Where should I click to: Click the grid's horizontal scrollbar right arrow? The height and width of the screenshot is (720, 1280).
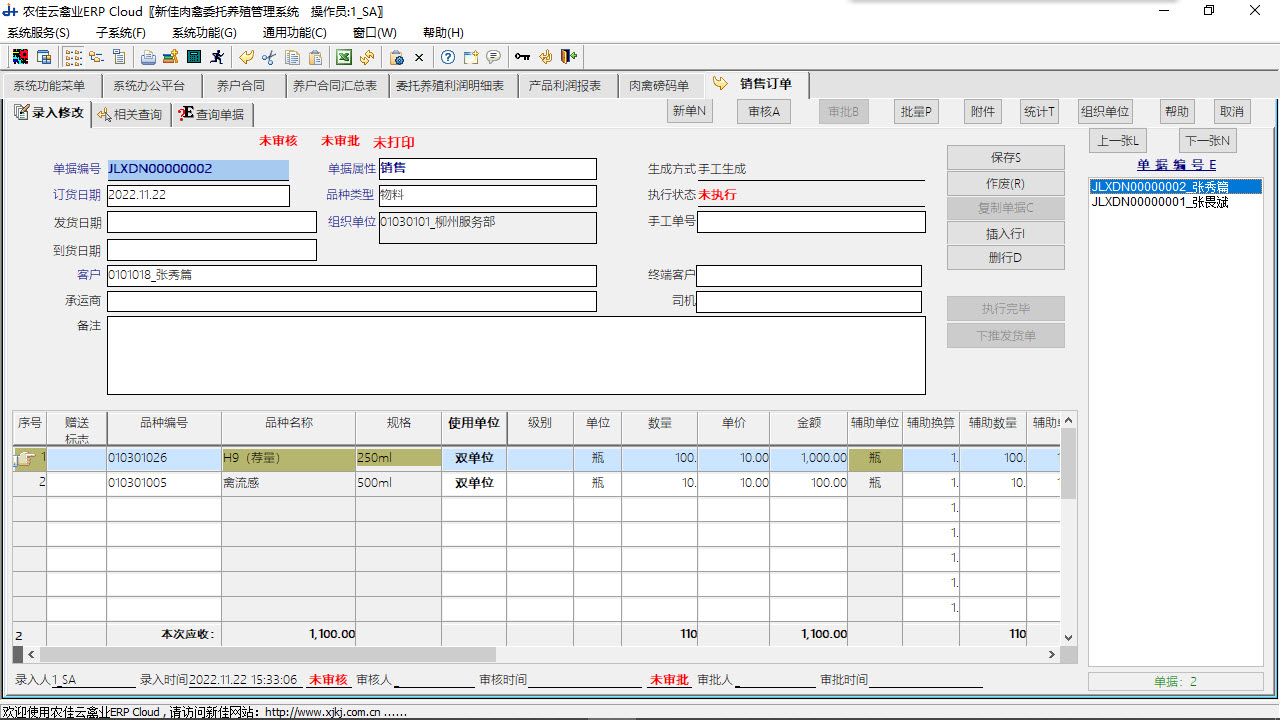tap(1050, 654)
